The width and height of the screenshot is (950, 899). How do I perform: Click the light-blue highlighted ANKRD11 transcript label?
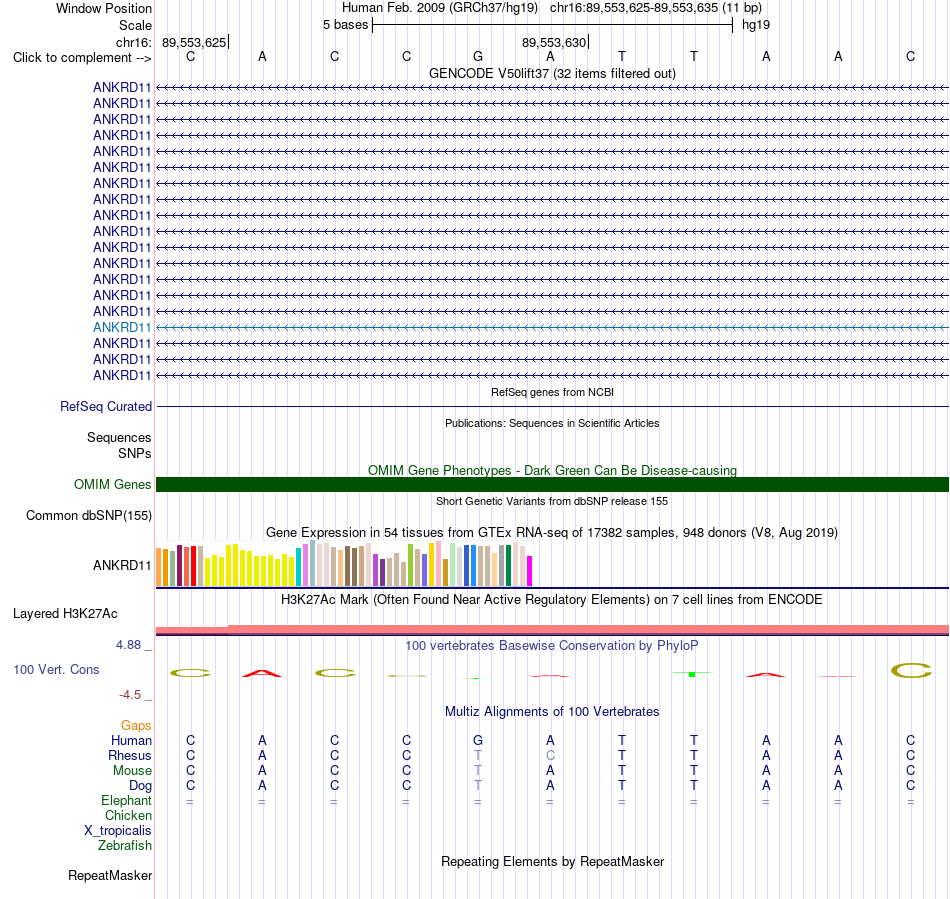[122, 327]
